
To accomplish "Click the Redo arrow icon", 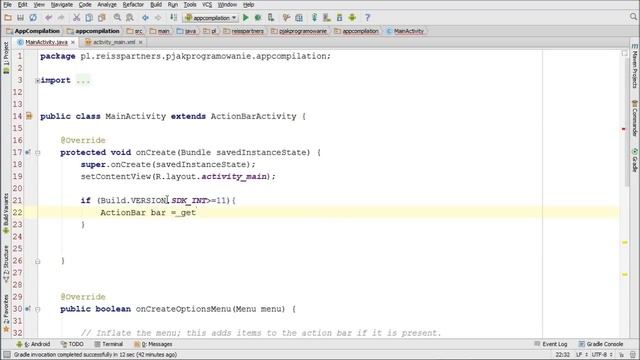I will 61,18.
